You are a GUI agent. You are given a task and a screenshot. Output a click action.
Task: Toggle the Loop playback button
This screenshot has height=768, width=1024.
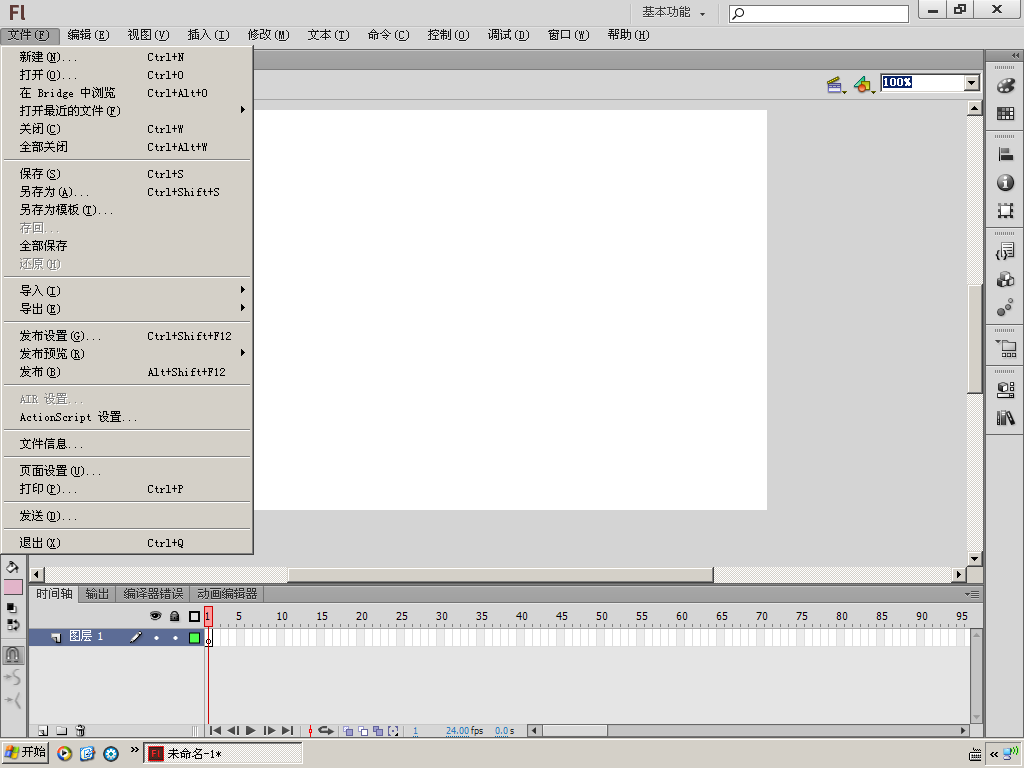tap(325, 731)
